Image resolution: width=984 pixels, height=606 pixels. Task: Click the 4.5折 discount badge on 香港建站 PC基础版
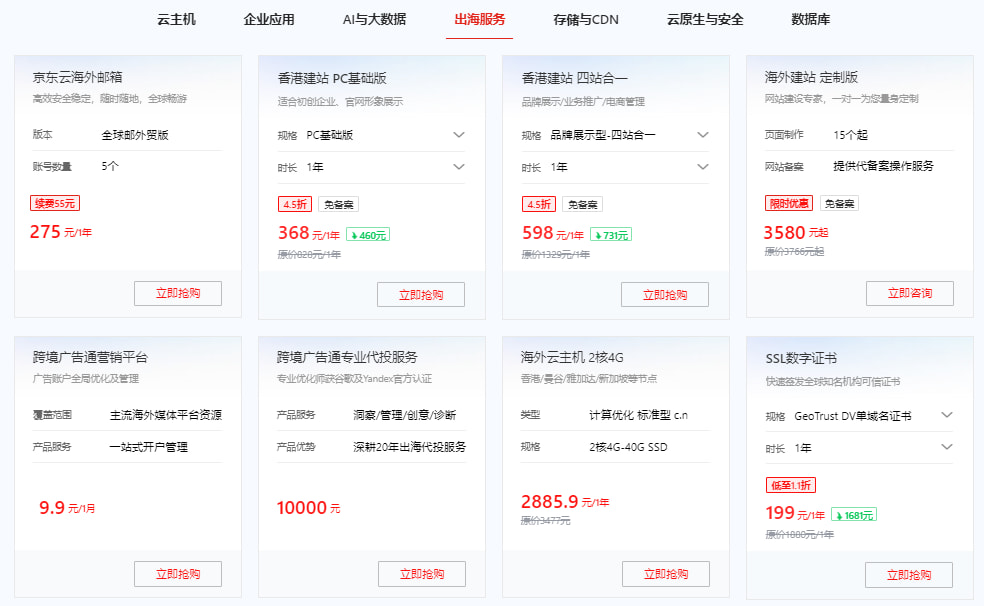[293, 204]
